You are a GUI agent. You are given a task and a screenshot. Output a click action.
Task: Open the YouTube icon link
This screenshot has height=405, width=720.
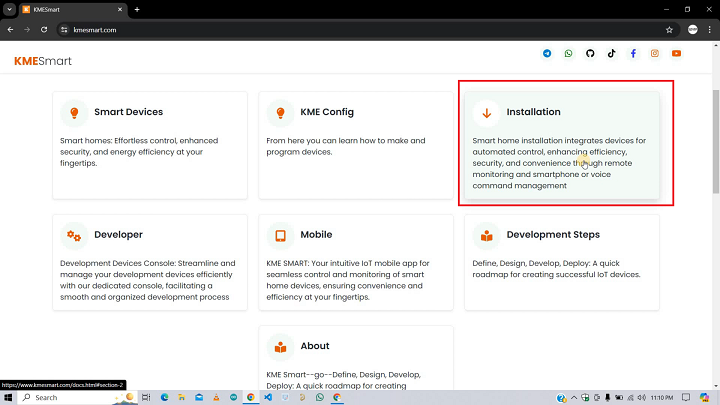point(676,53)
